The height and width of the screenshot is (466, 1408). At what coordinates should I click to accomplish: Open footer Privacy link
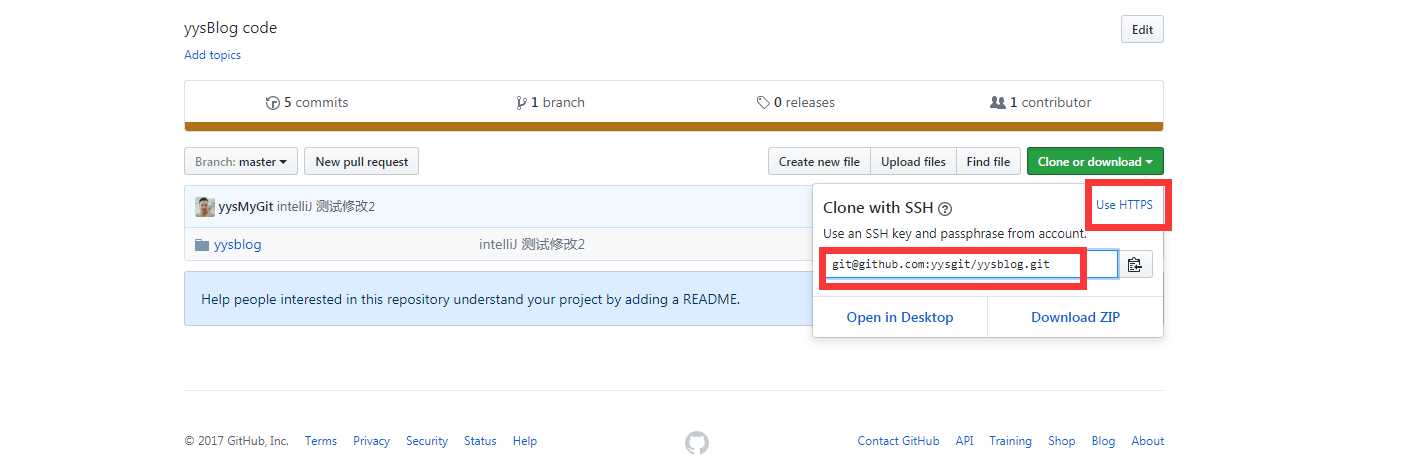tap(371, 441)
